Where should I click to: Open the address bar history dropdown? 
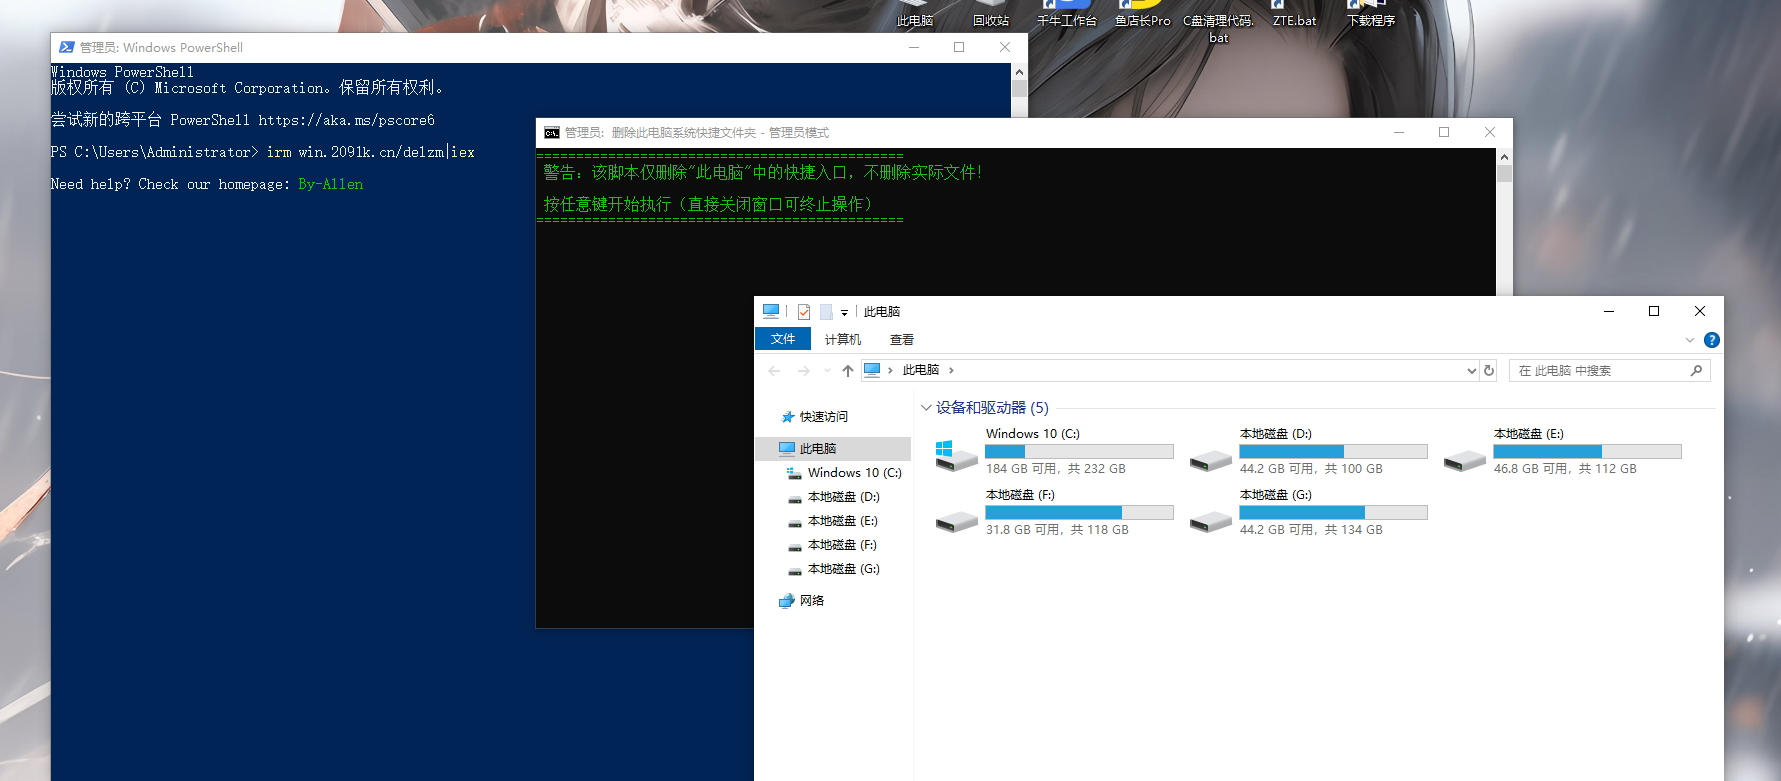[1471, 371]
